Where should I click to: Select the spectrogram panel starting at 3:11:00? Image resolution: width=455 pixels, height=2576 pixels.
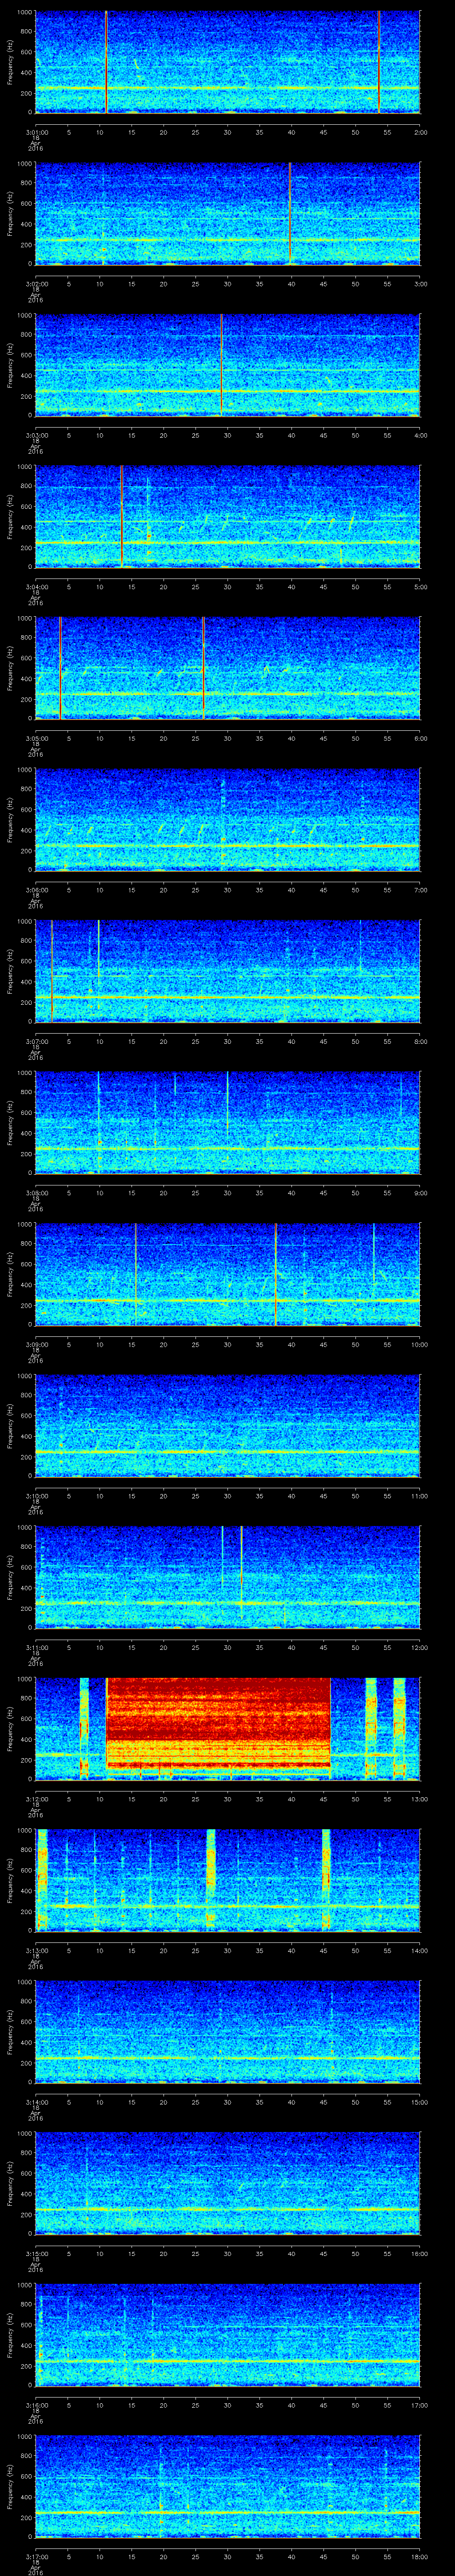(x=227, y=1577)
